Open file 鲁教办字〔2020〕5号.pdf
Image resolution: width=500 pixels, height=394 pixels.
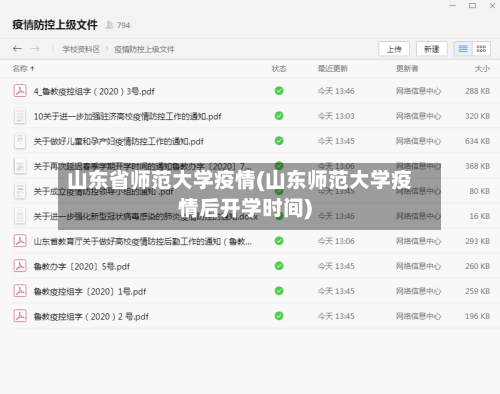click(82, 266)
